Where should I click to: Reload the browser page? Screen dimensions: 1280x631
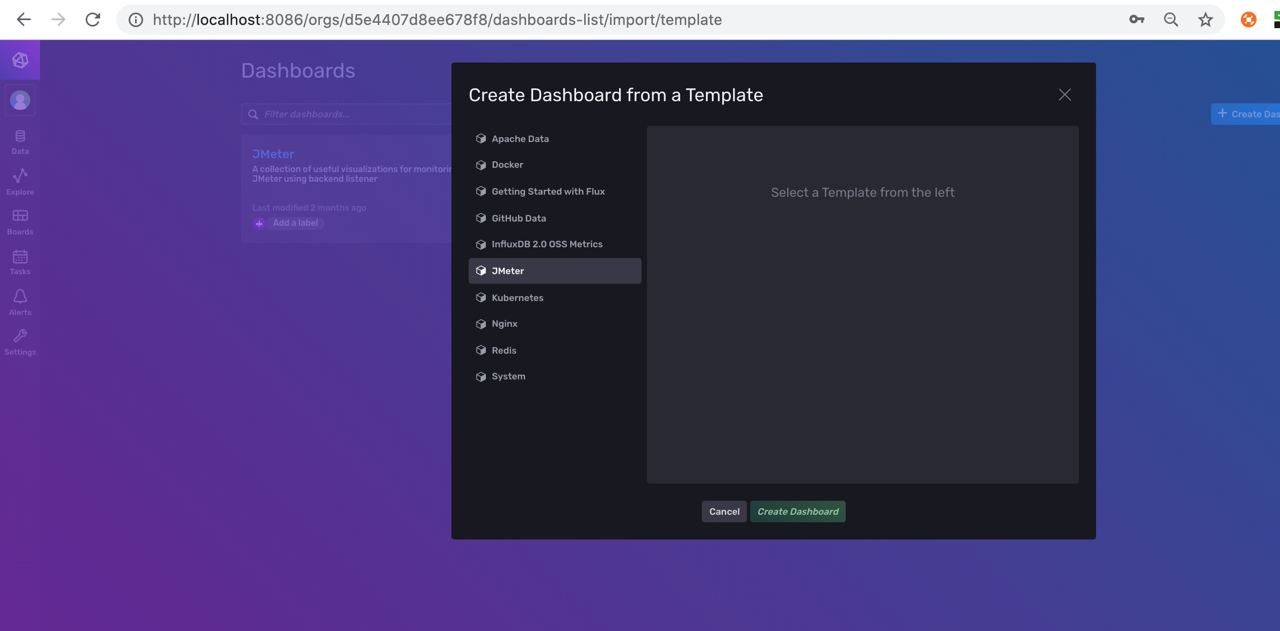[x=93, y=19]
